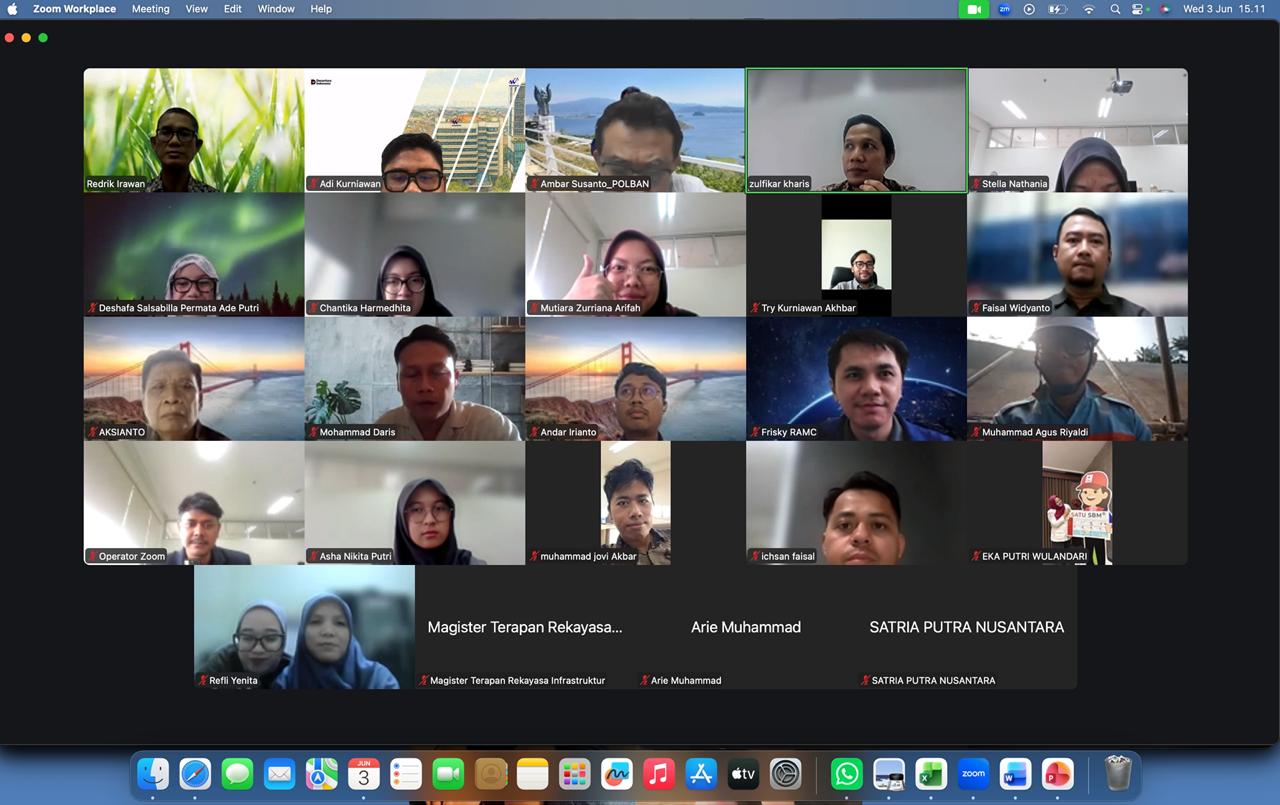Open Reminders from the dock
This screenshot has width=1280, height=805.
point(406,774)
